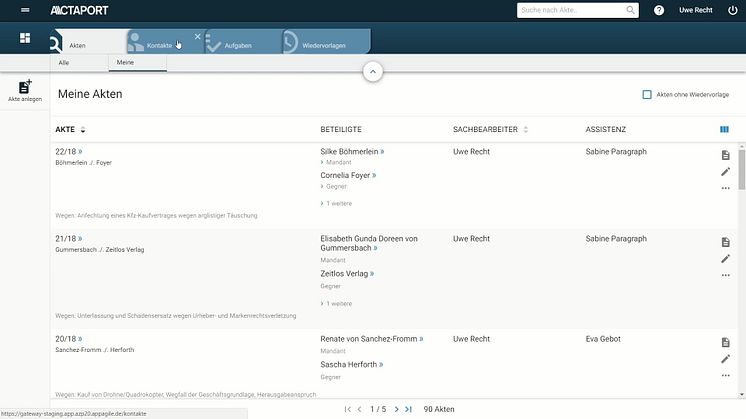Image resolution: width=746 pixels, height=419 pixels.
Task: Click Böhmerlein ./. Foyer case title
Action: pyautogui.click(x=83, y=163)
